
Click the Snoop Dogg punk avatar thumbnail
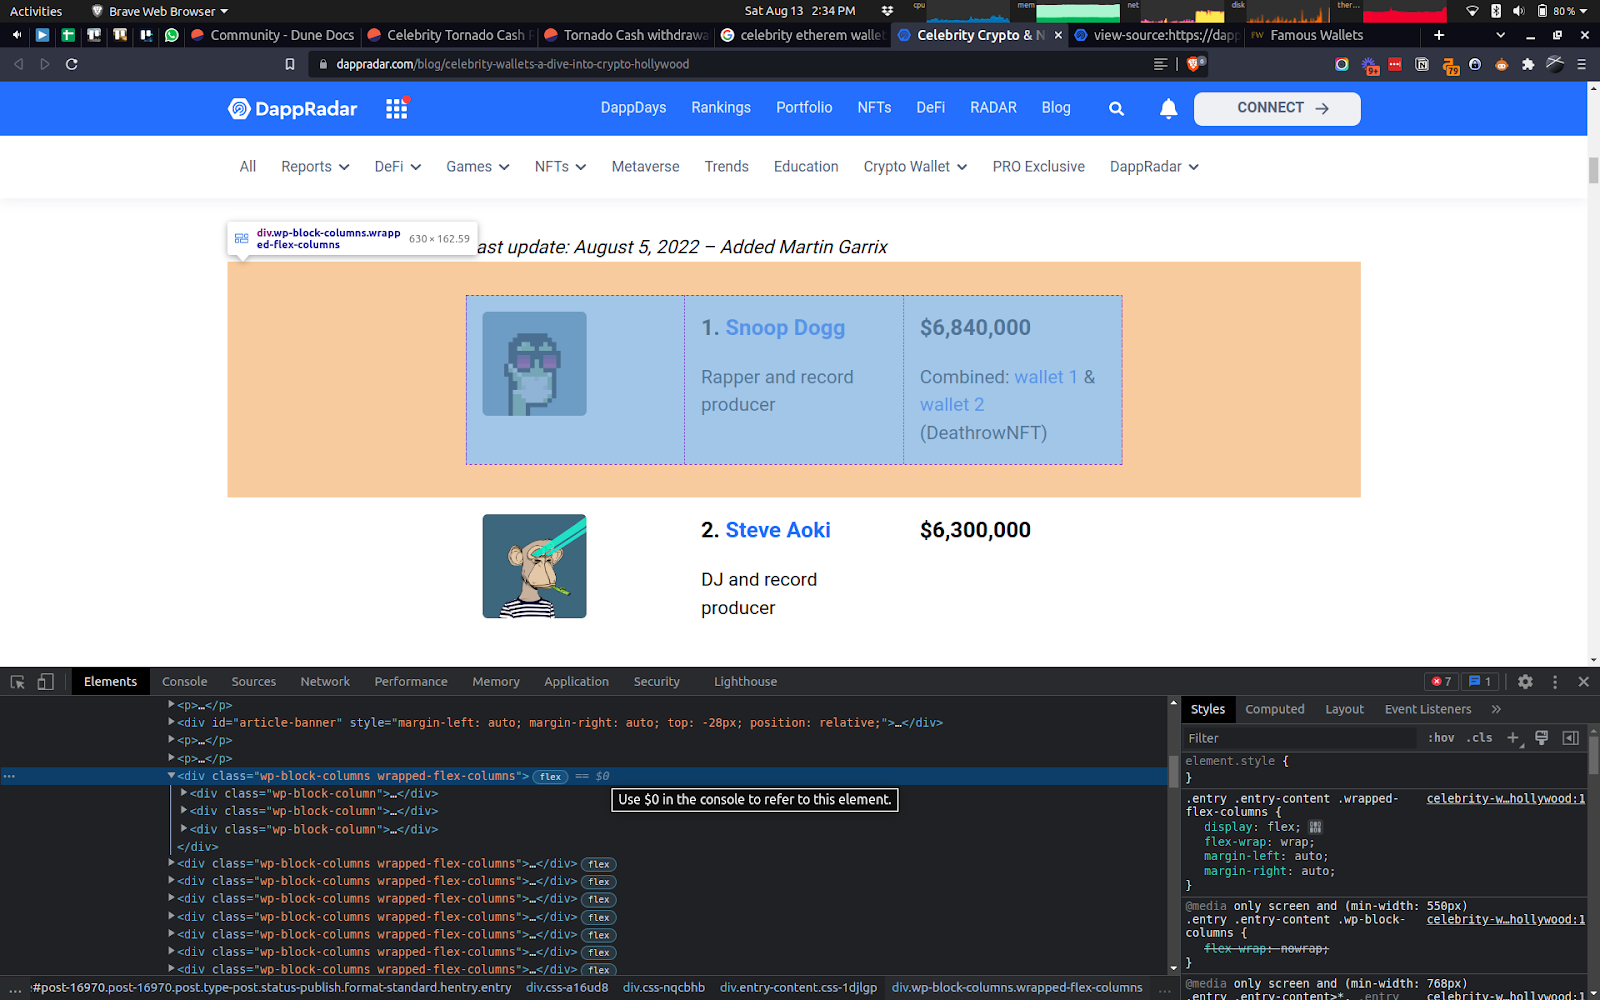point(535,364)
